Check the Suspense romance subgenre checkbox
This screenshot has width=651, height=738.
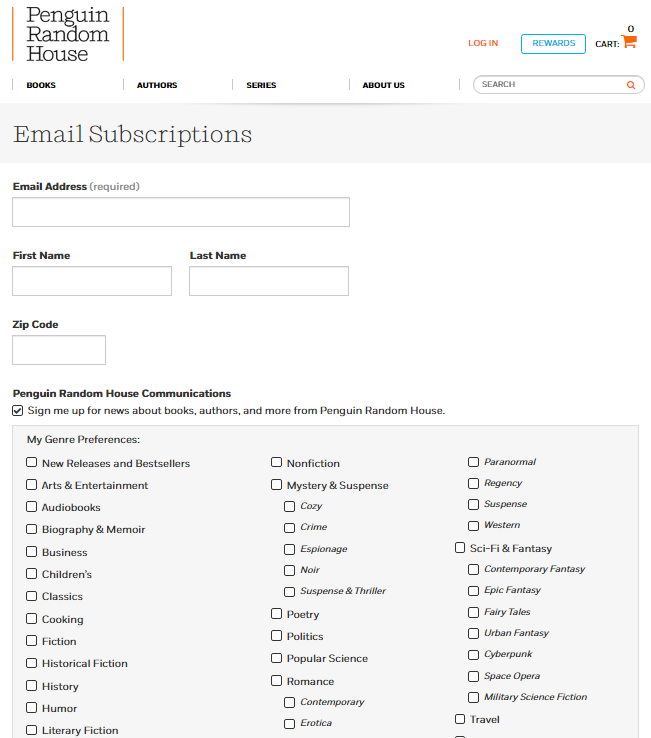pyautogui.click(x=474, y=505)
